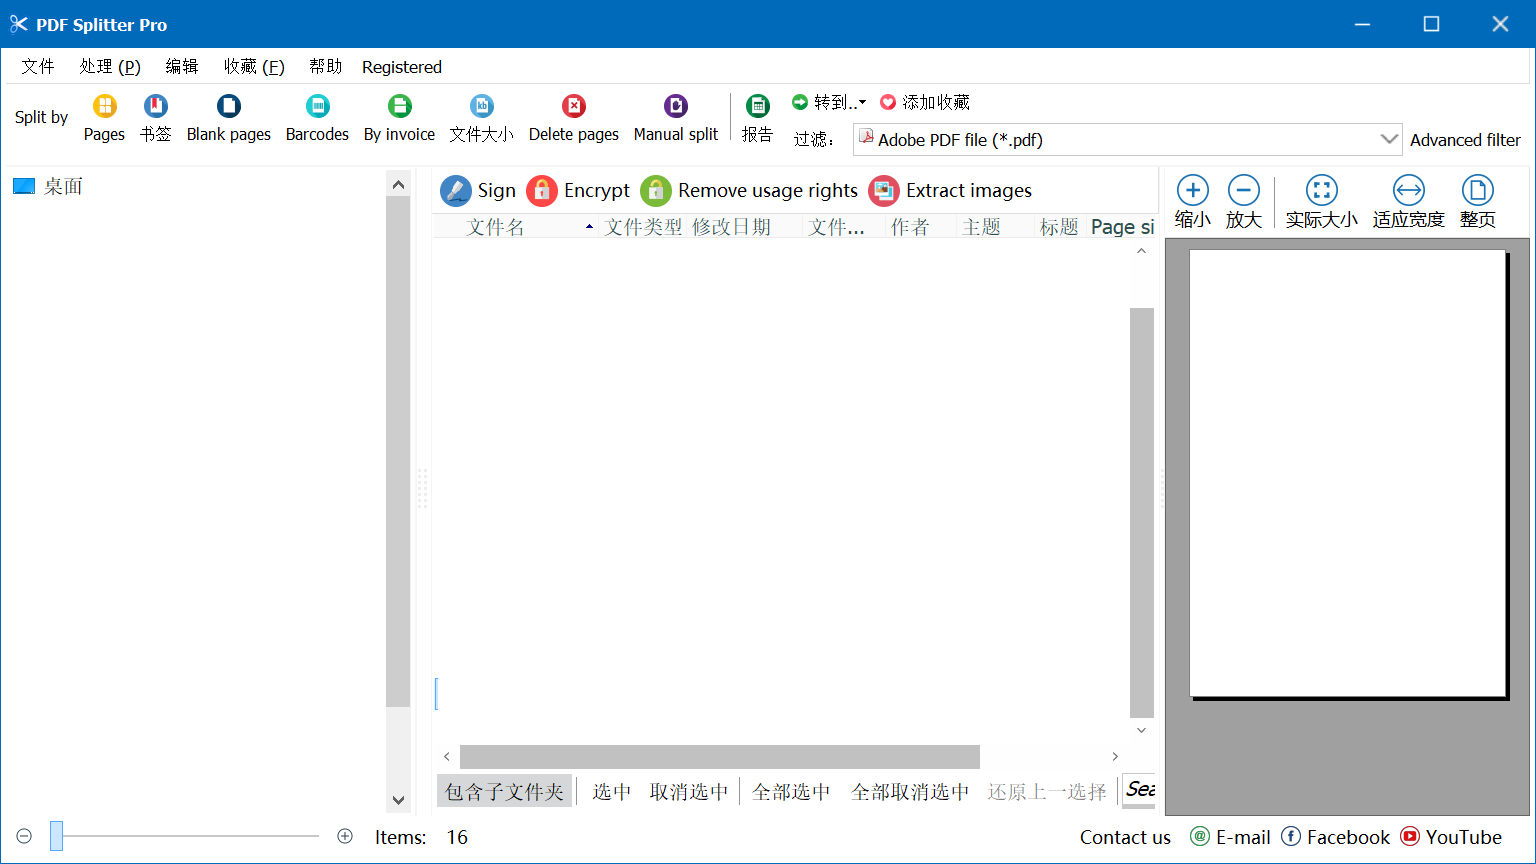
Task: Click file list scroll down arrow
Action: (x=1141, y=730)
